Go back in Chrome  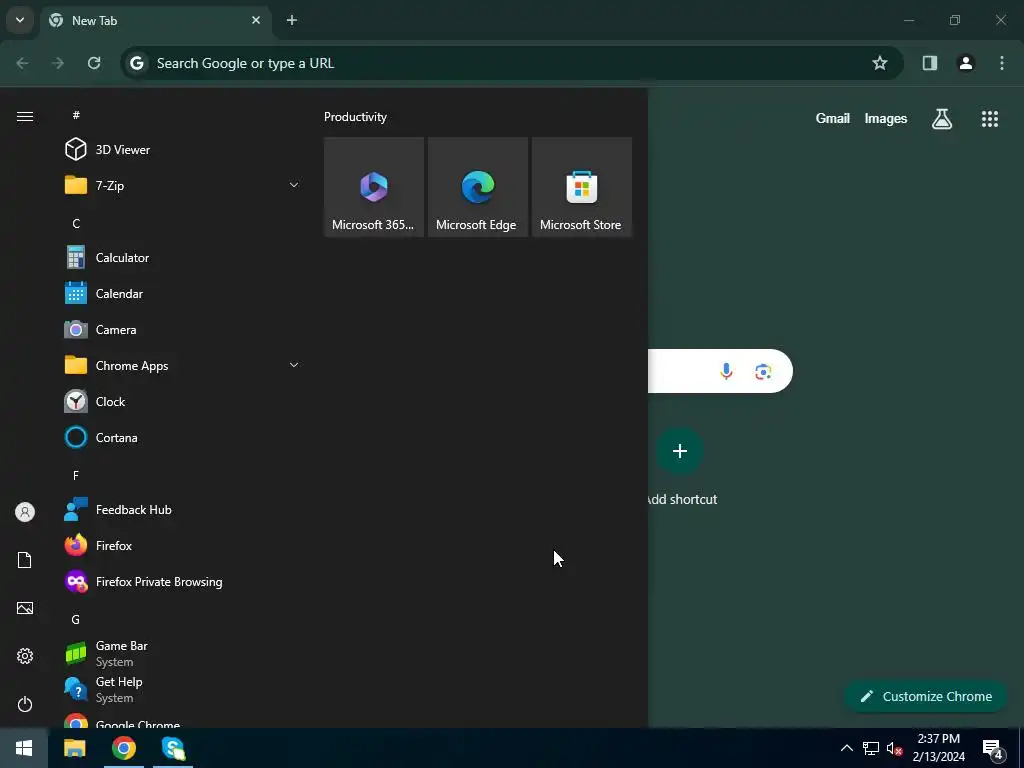click(x=22, y=63)
